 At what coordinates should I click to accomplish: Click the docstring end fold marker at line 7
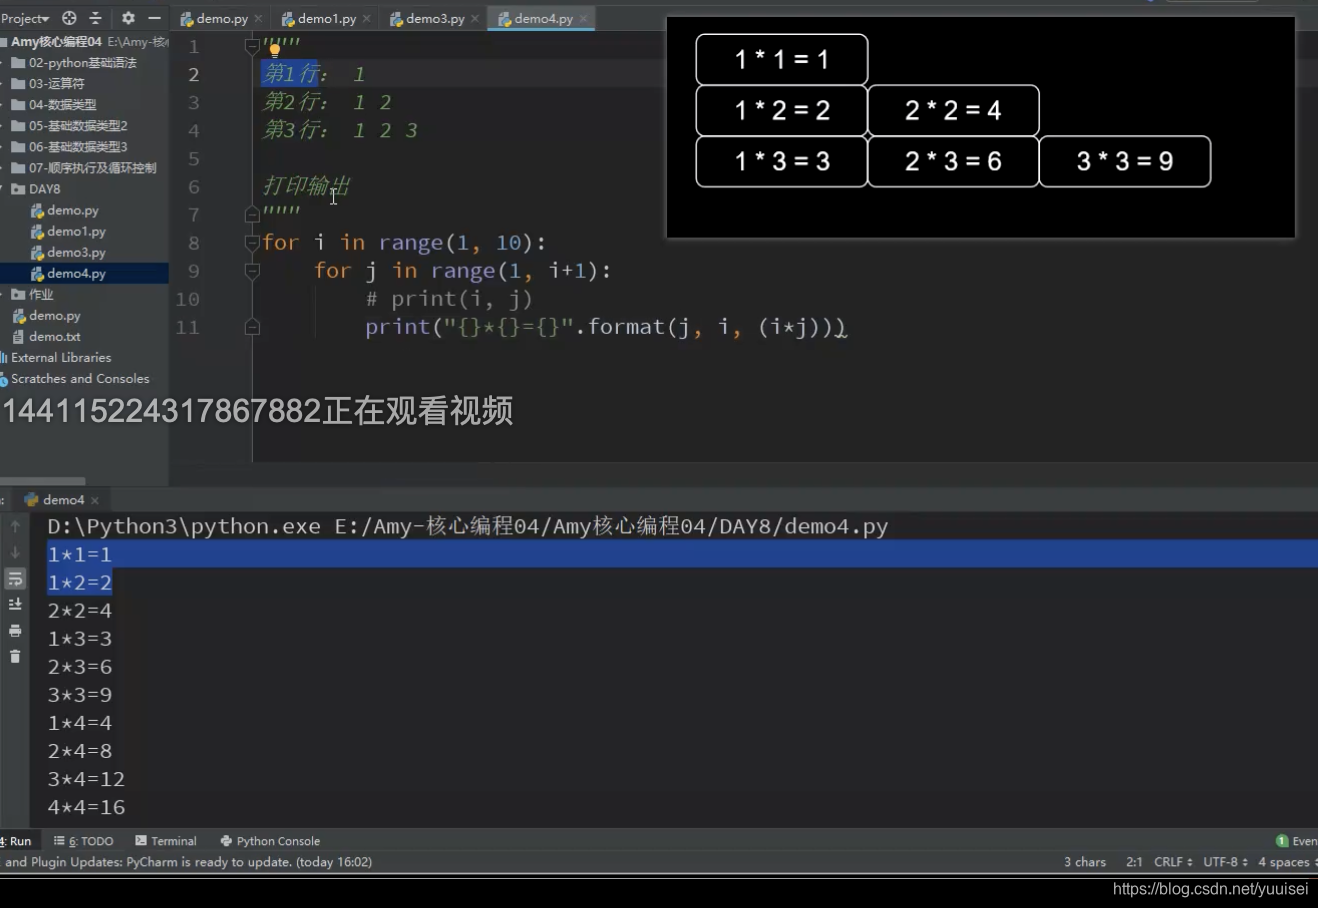tap(252, 214)
